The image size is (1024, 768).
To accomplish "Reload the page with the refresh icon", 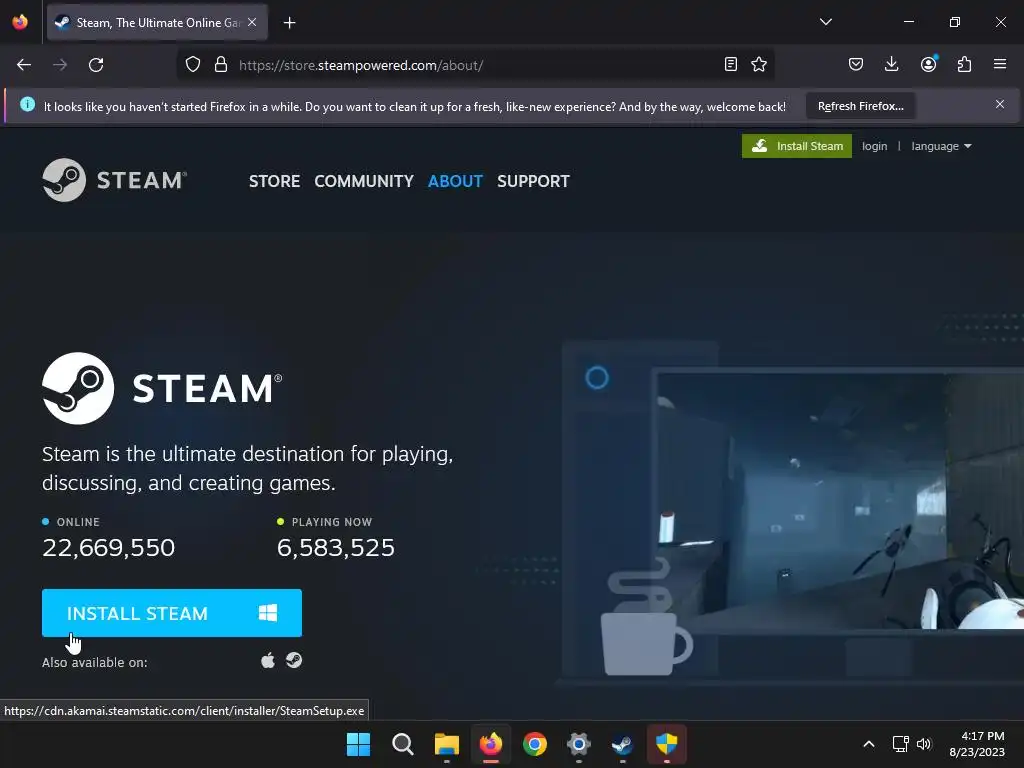I will pos(96,65).
